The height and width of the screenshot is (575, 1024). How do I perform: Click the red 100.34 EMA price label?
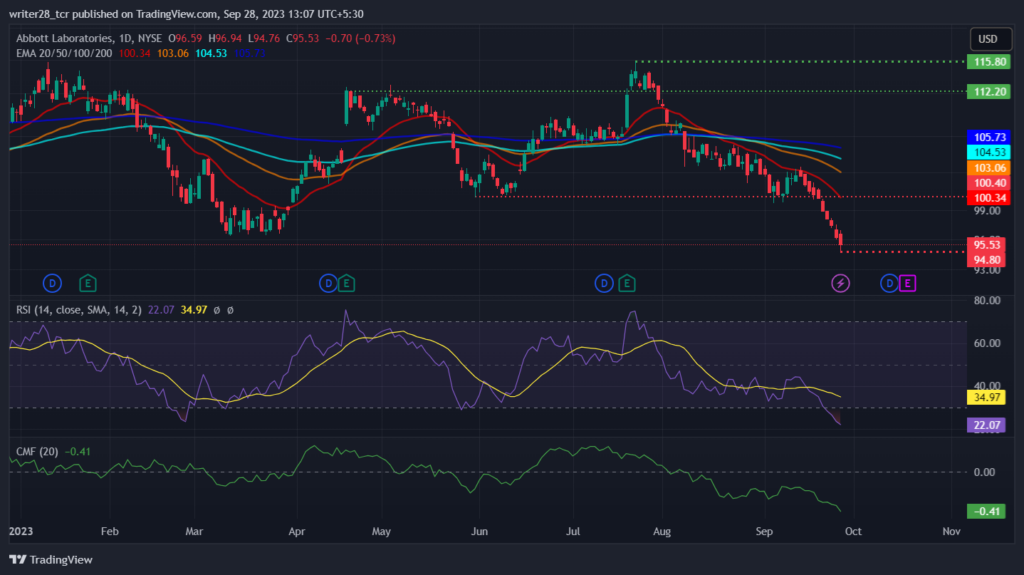[x=989, y=198]
